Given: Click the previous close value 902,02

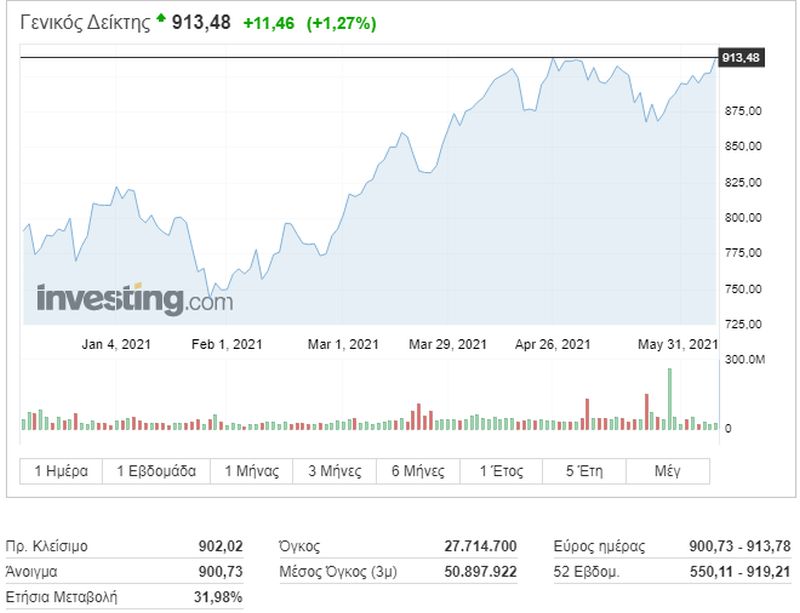Looking at the screenshot, I should (220, 546).
